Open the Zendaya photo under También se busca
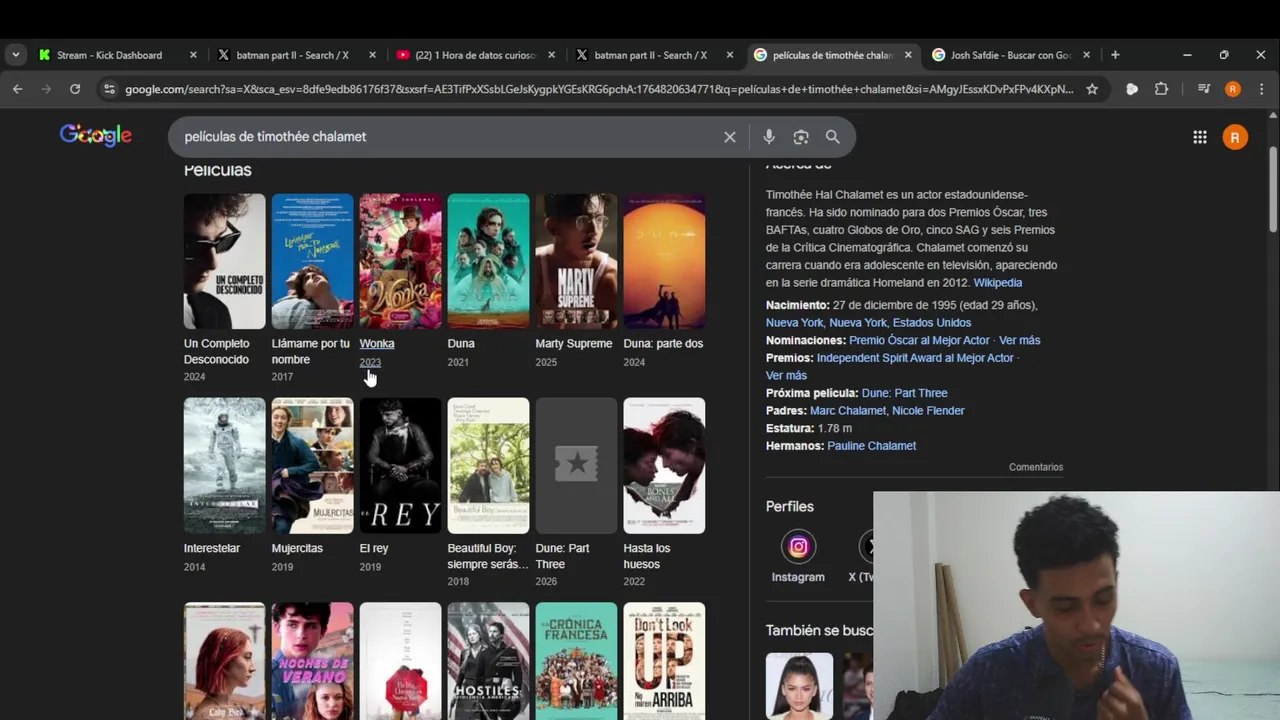This screenshot has width=1280, height=720. pos(799,686)
